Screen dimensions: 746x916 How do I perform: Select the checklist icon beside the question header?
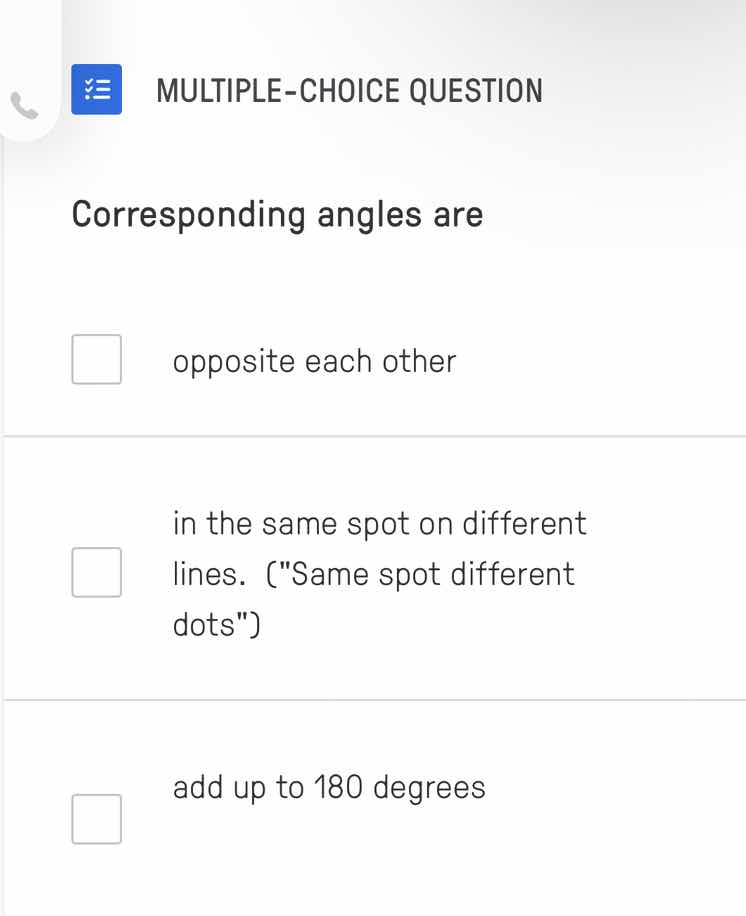pos(96,90)
